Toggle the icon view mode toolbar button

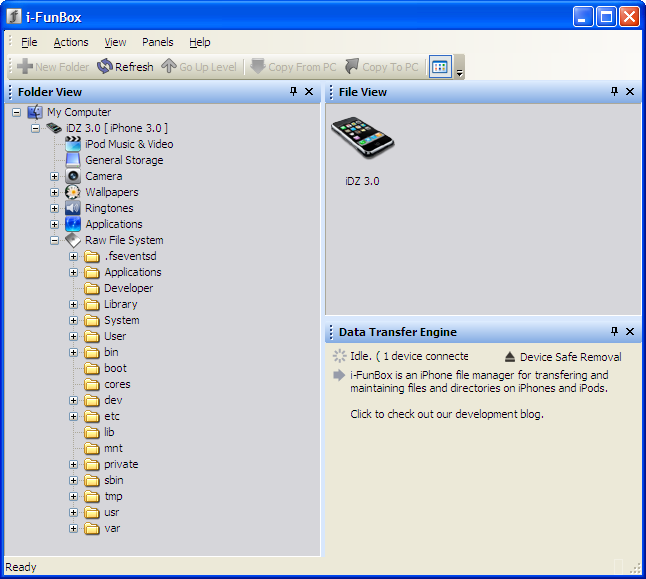coord(440,66)
